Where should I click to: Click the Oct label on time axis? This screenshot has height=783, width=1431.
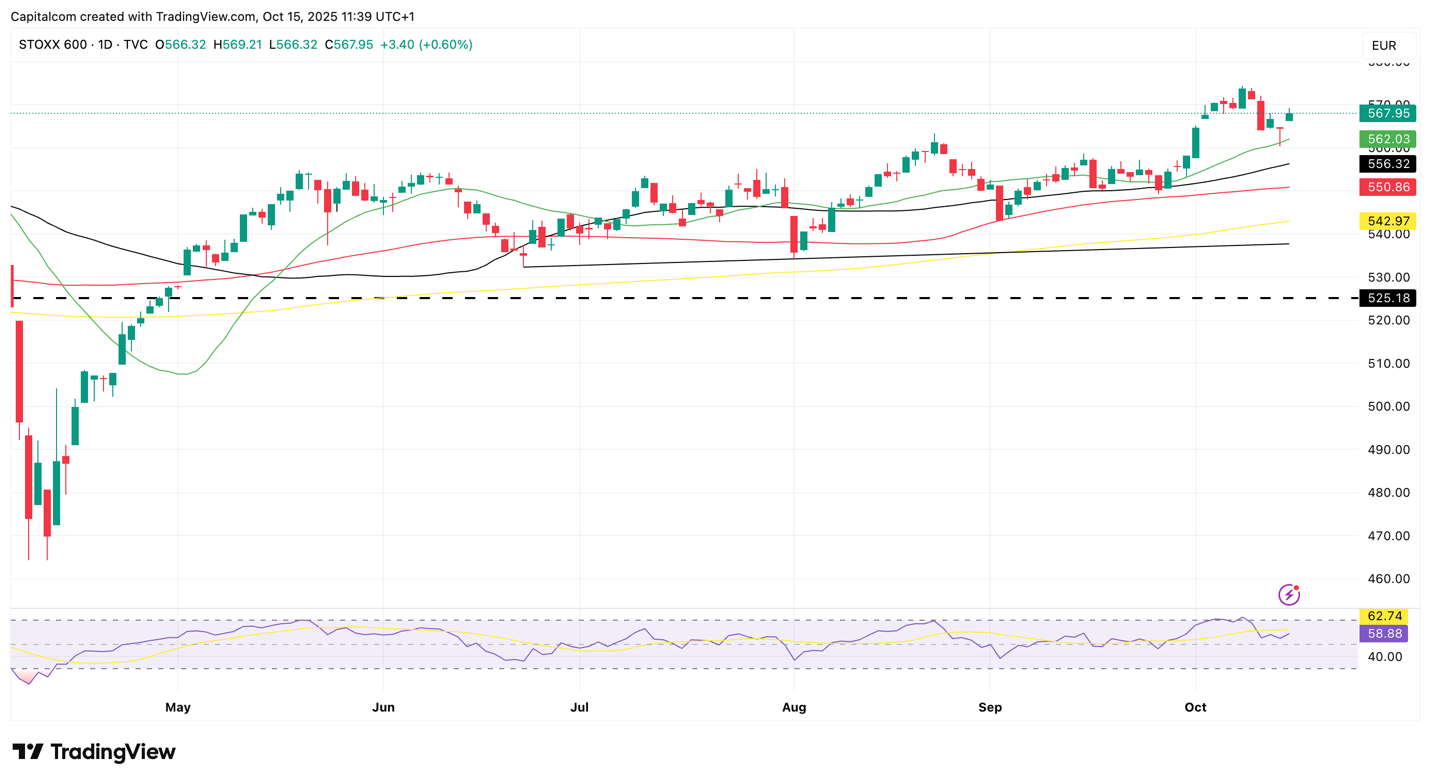(x=1195, y=708)
